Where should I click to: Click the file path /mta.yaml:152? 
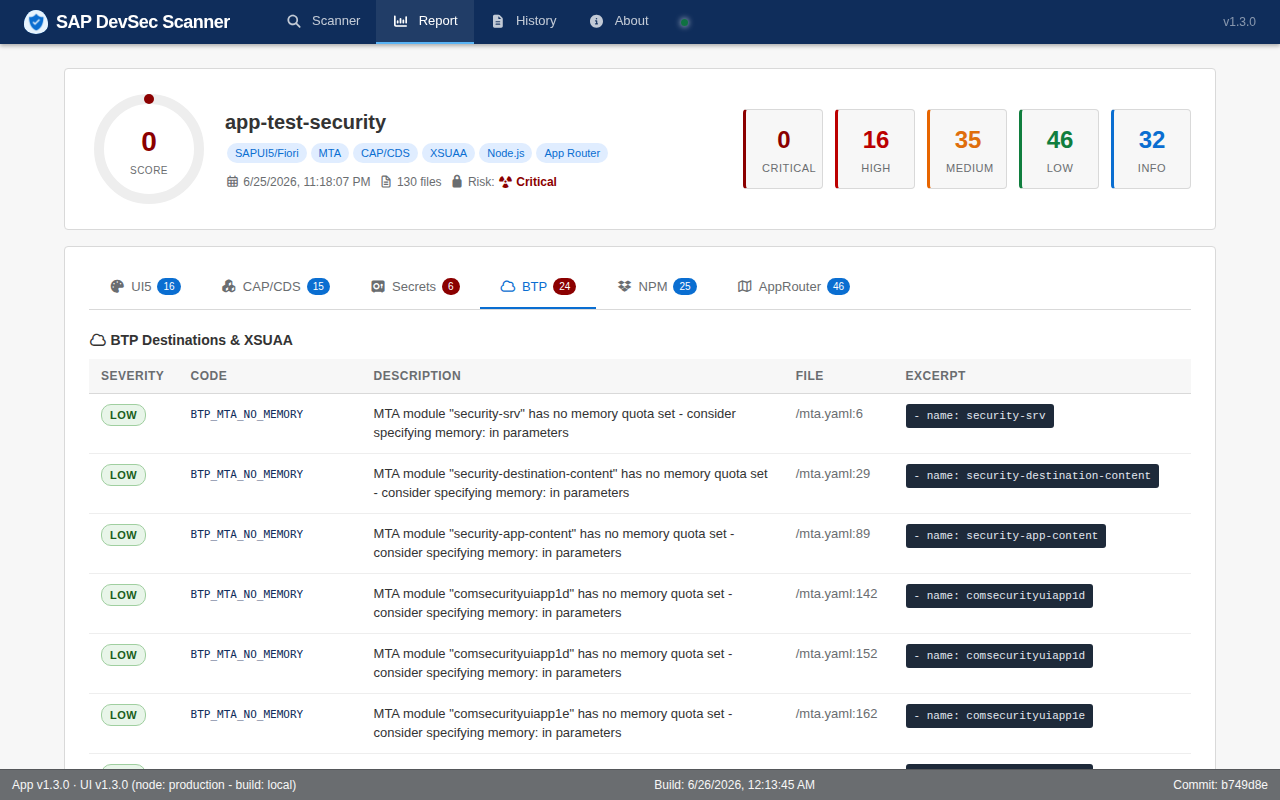836,654
